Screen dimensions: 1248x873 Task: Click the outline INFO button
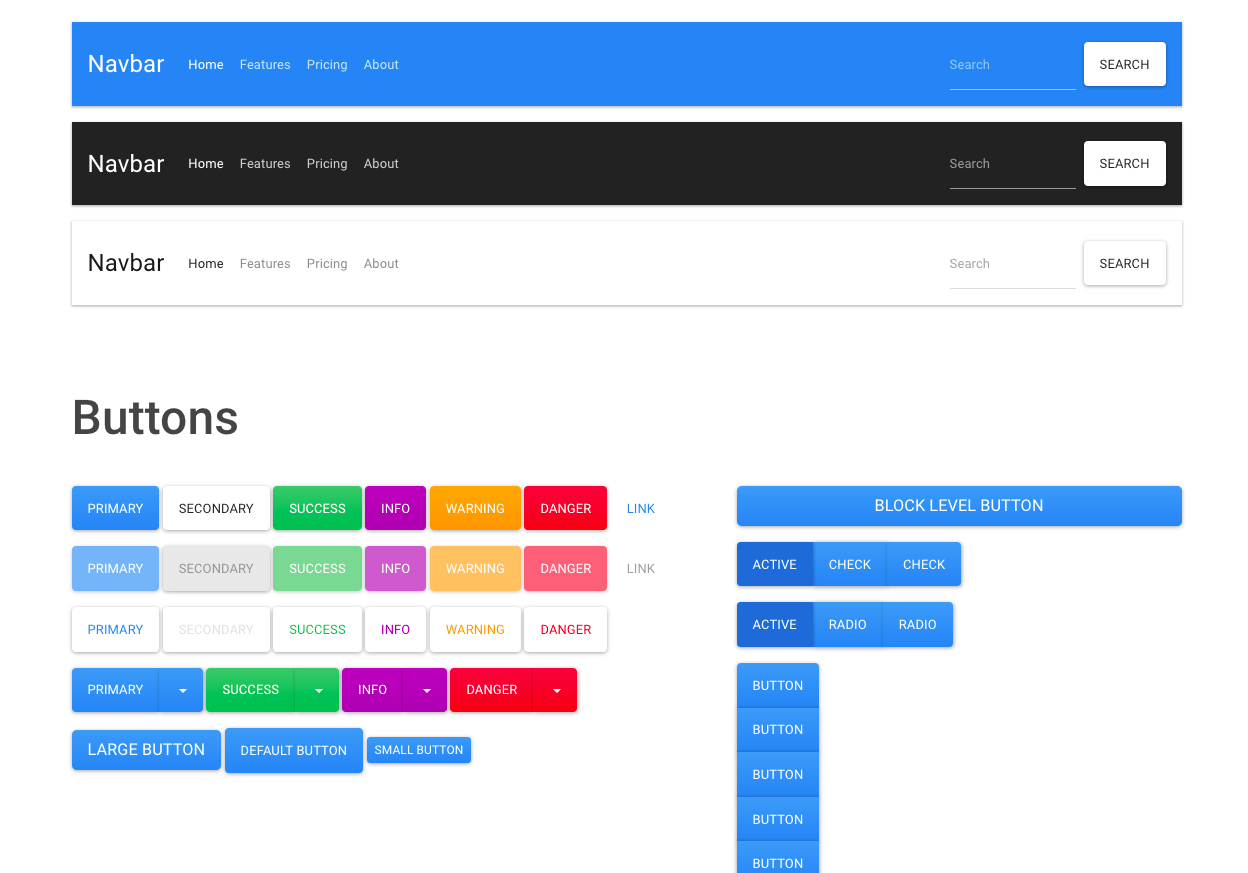(395, 629)
